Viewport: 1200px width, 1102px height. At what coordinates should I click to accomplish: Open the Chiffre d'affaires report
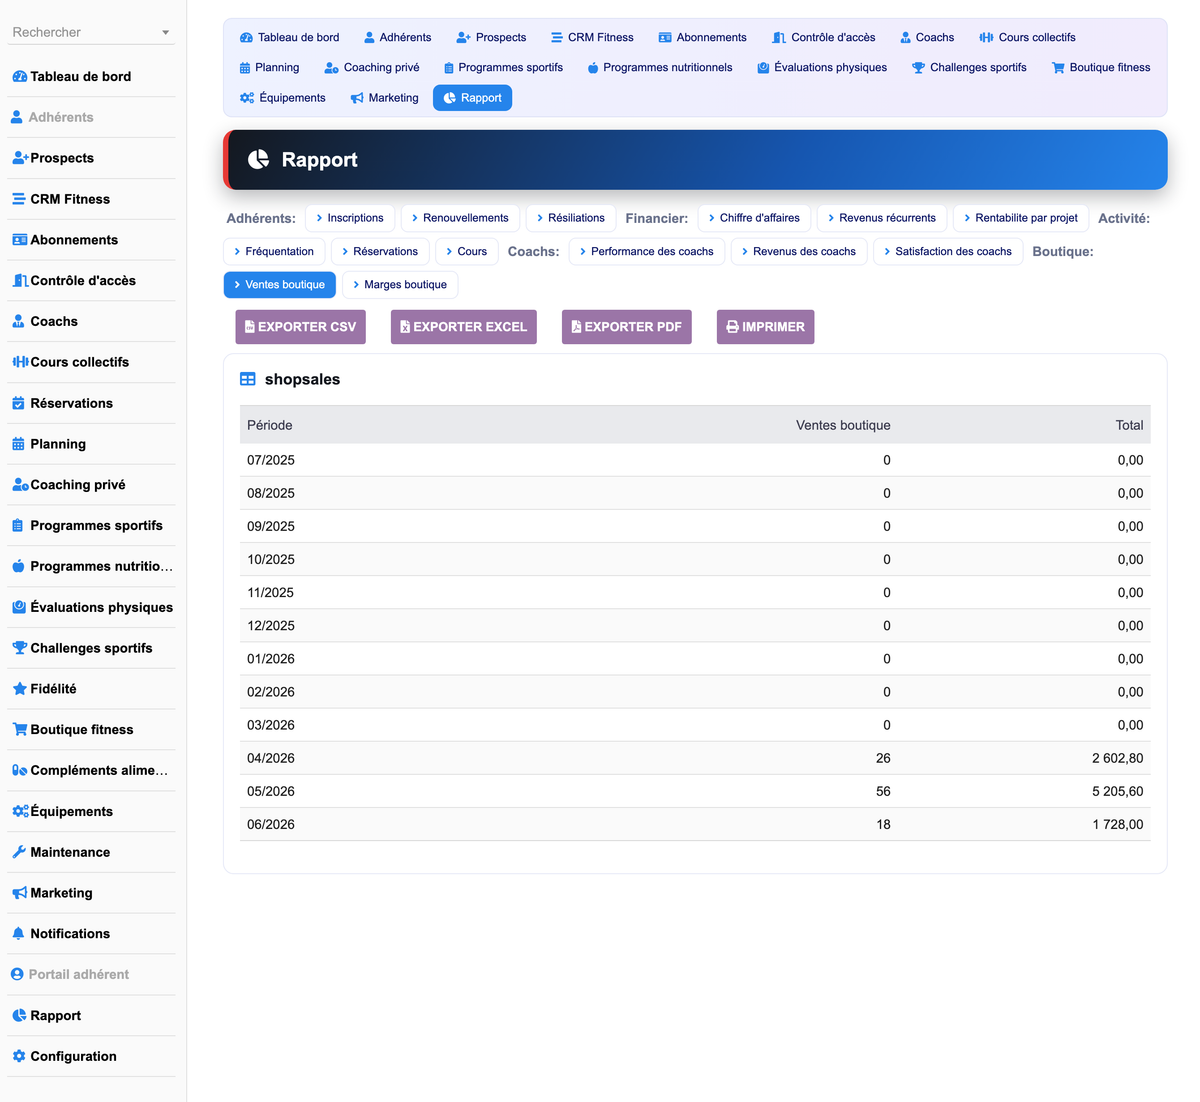click(x=754, y=218)
